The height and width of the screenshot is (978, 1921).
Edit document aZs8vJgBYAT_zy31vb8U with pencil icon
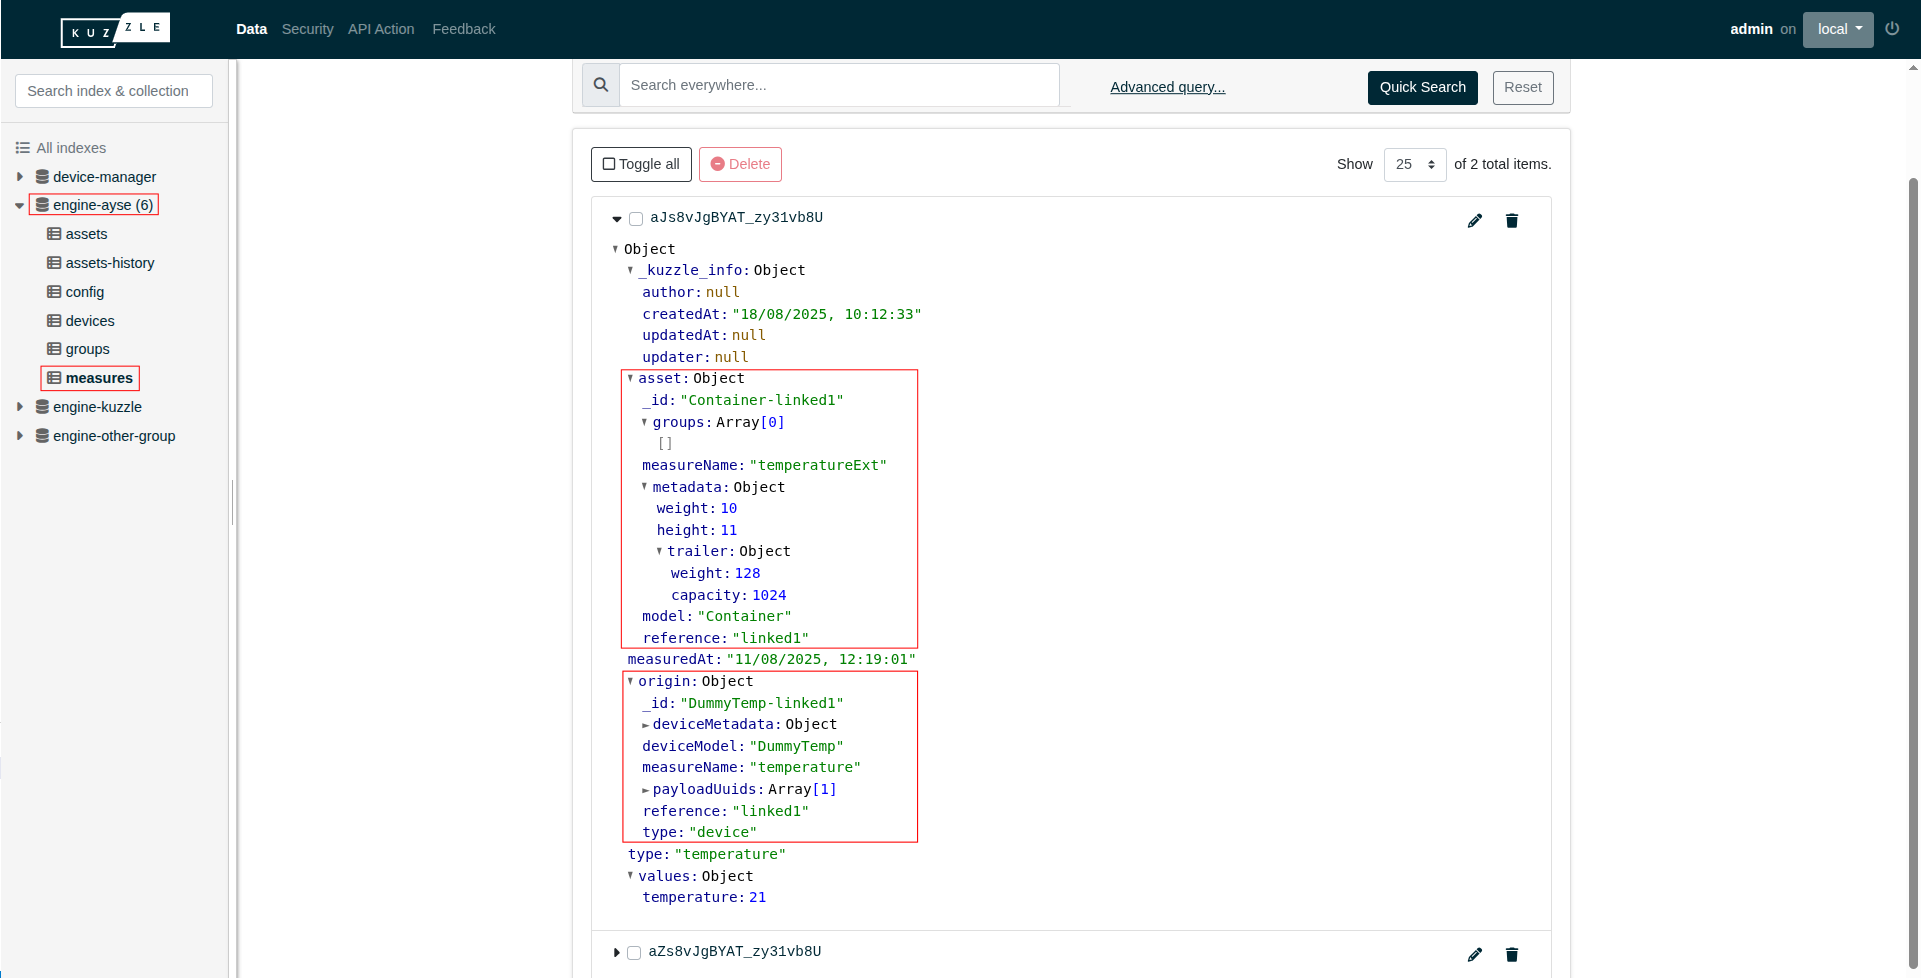[x=1475, y=955]
